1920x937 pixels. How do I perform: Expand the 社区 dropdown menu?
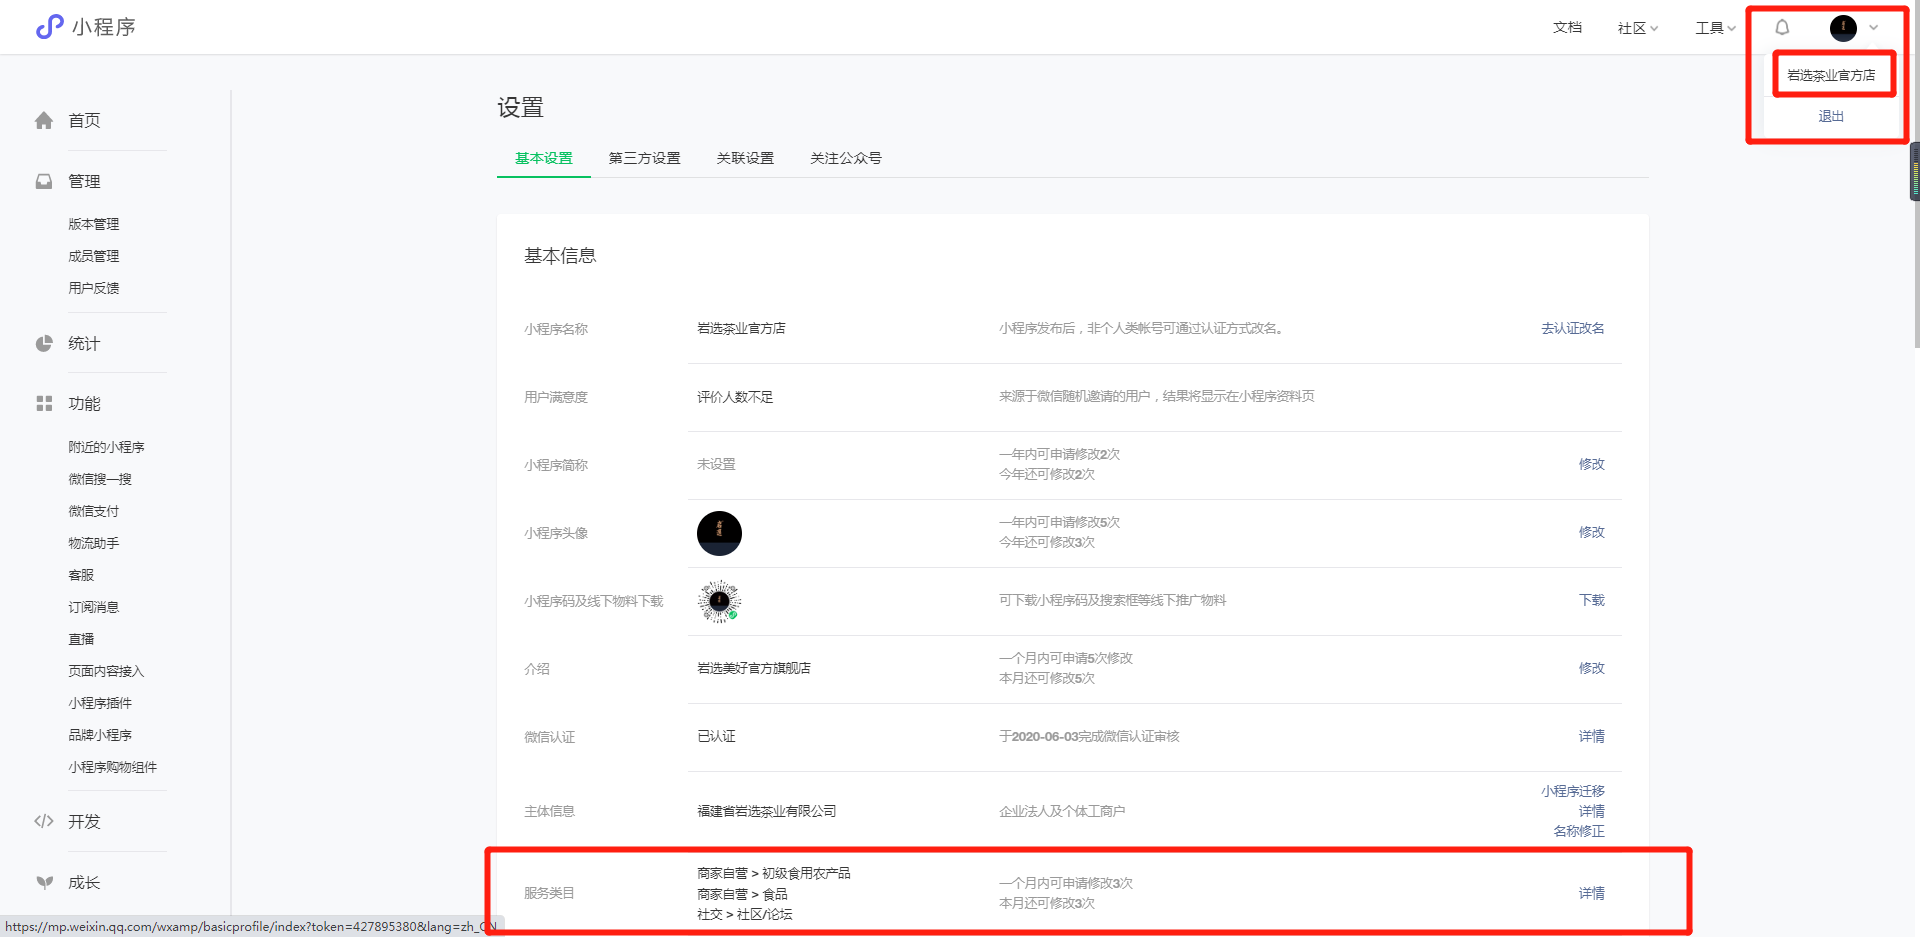point(1638,28)
